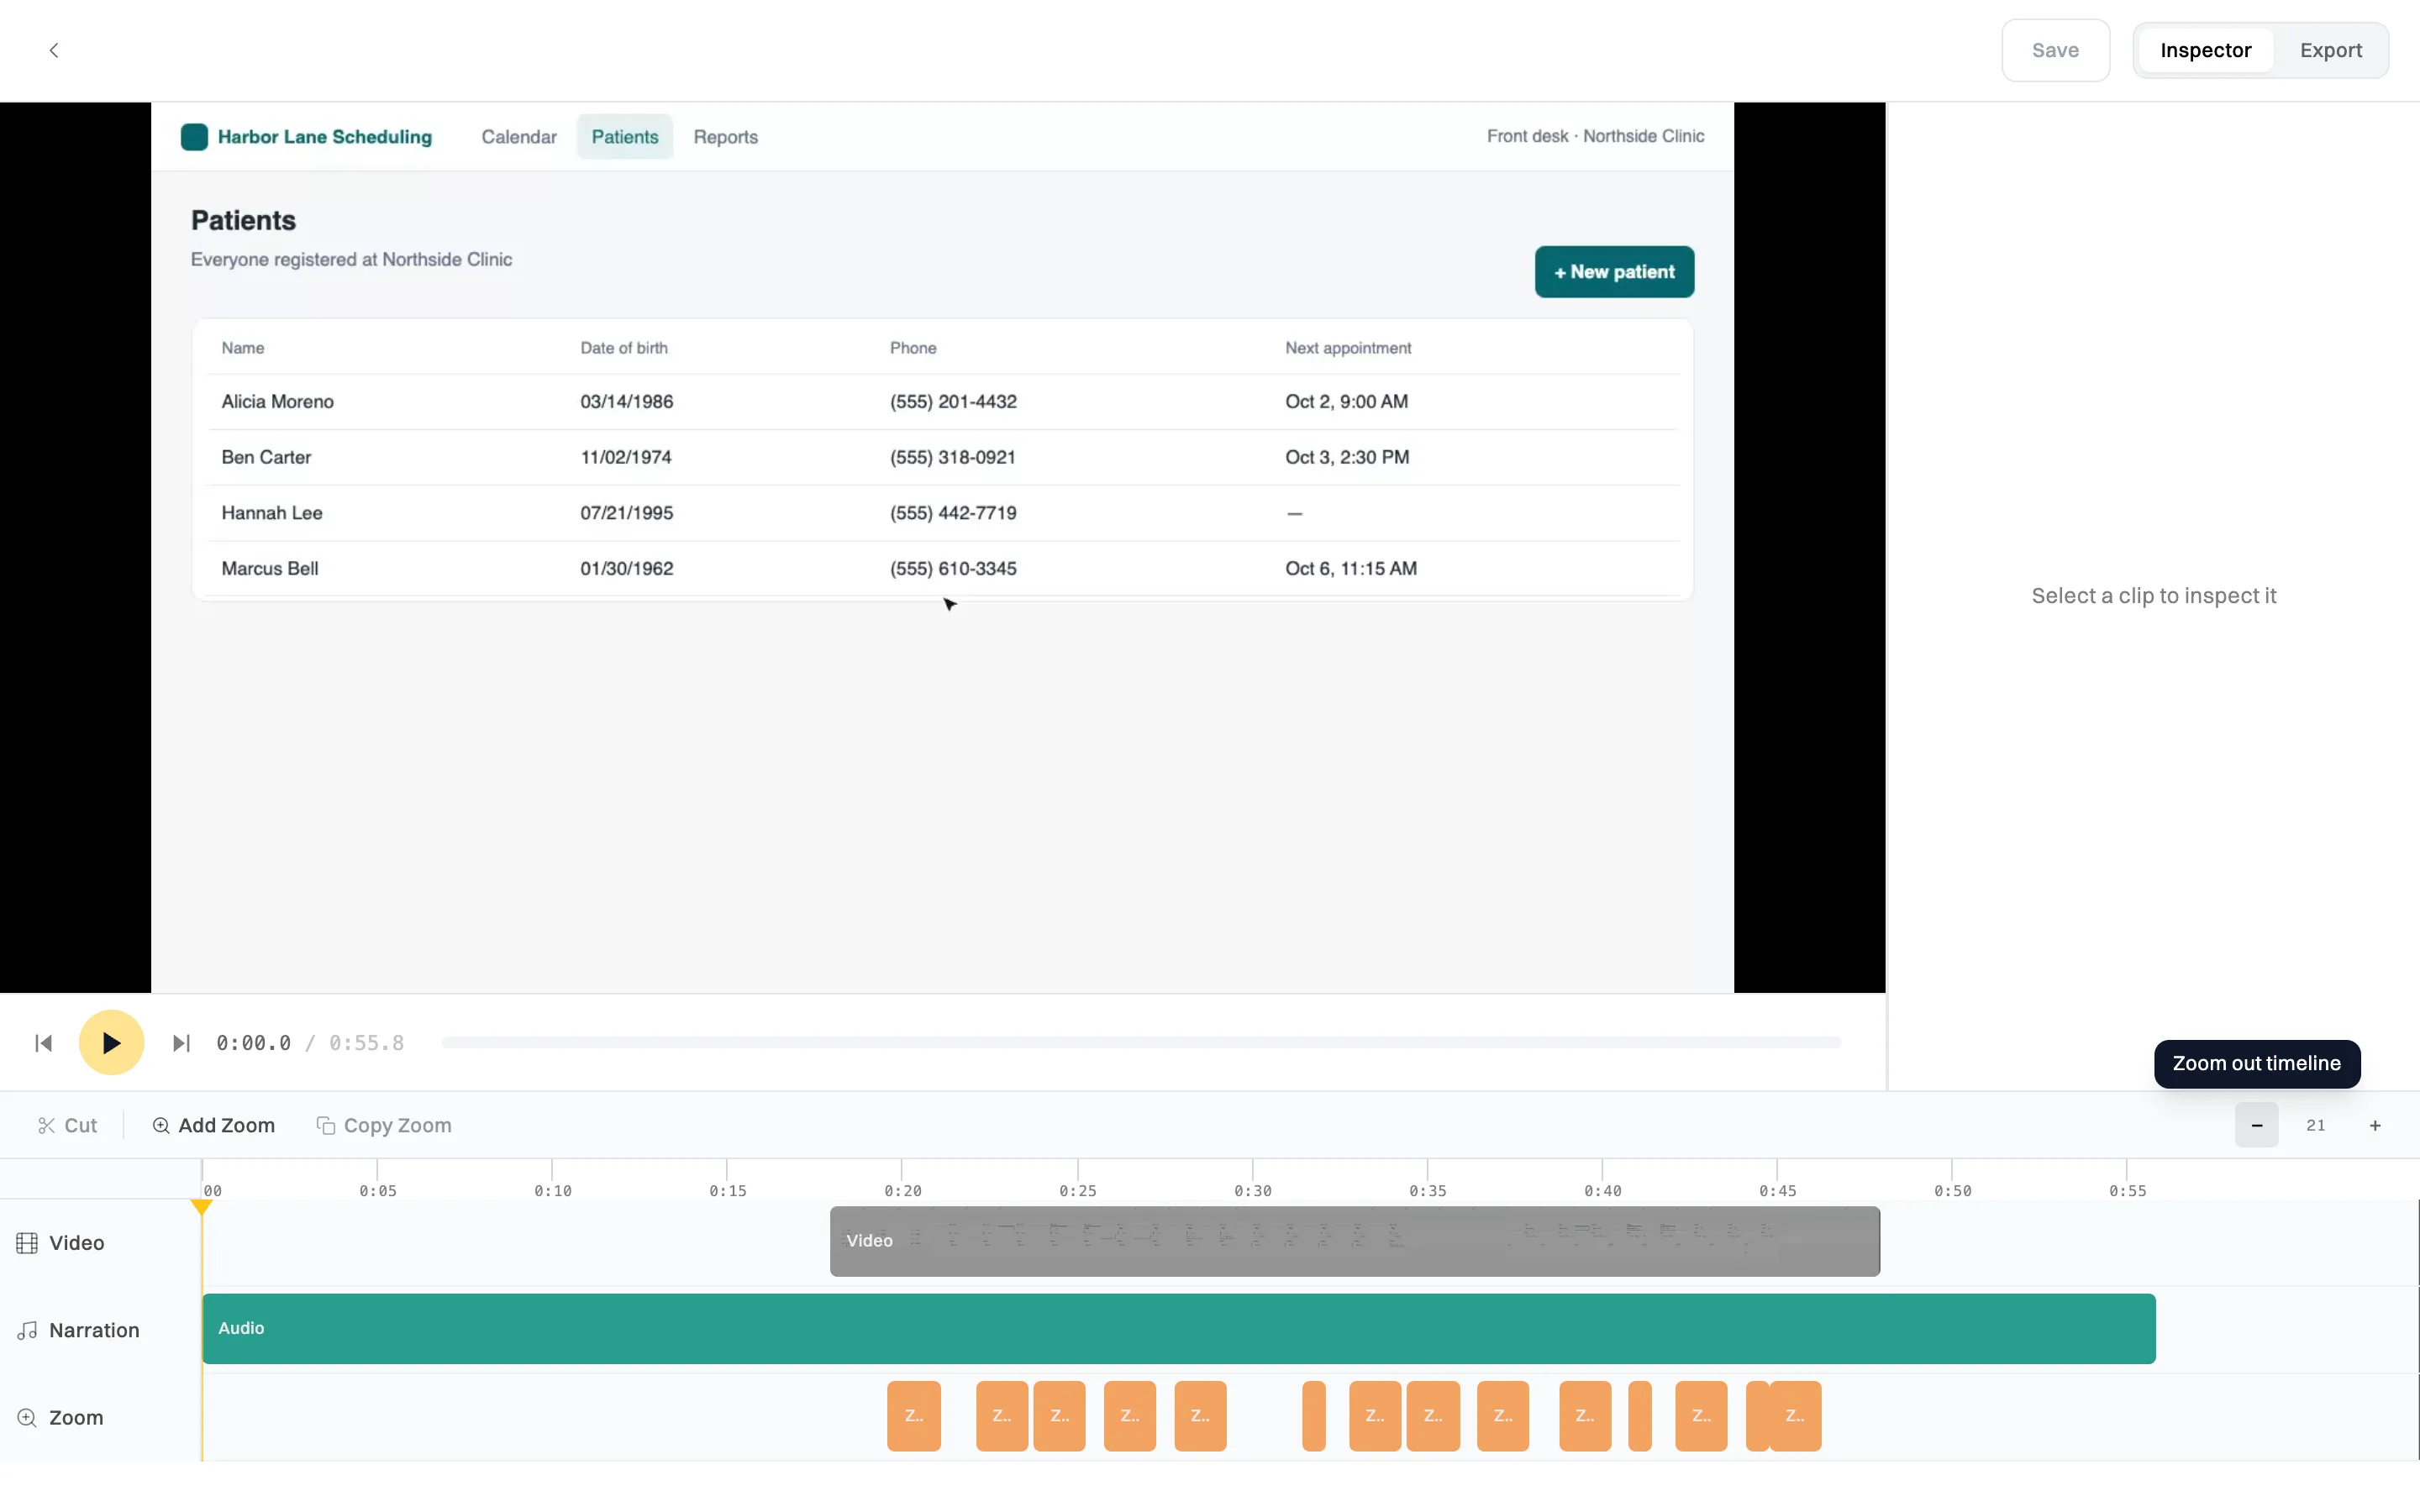The image size is (2420, 1512).
Task: Click the playhead marker at timeline start
Action: (x=202, y=1207)
